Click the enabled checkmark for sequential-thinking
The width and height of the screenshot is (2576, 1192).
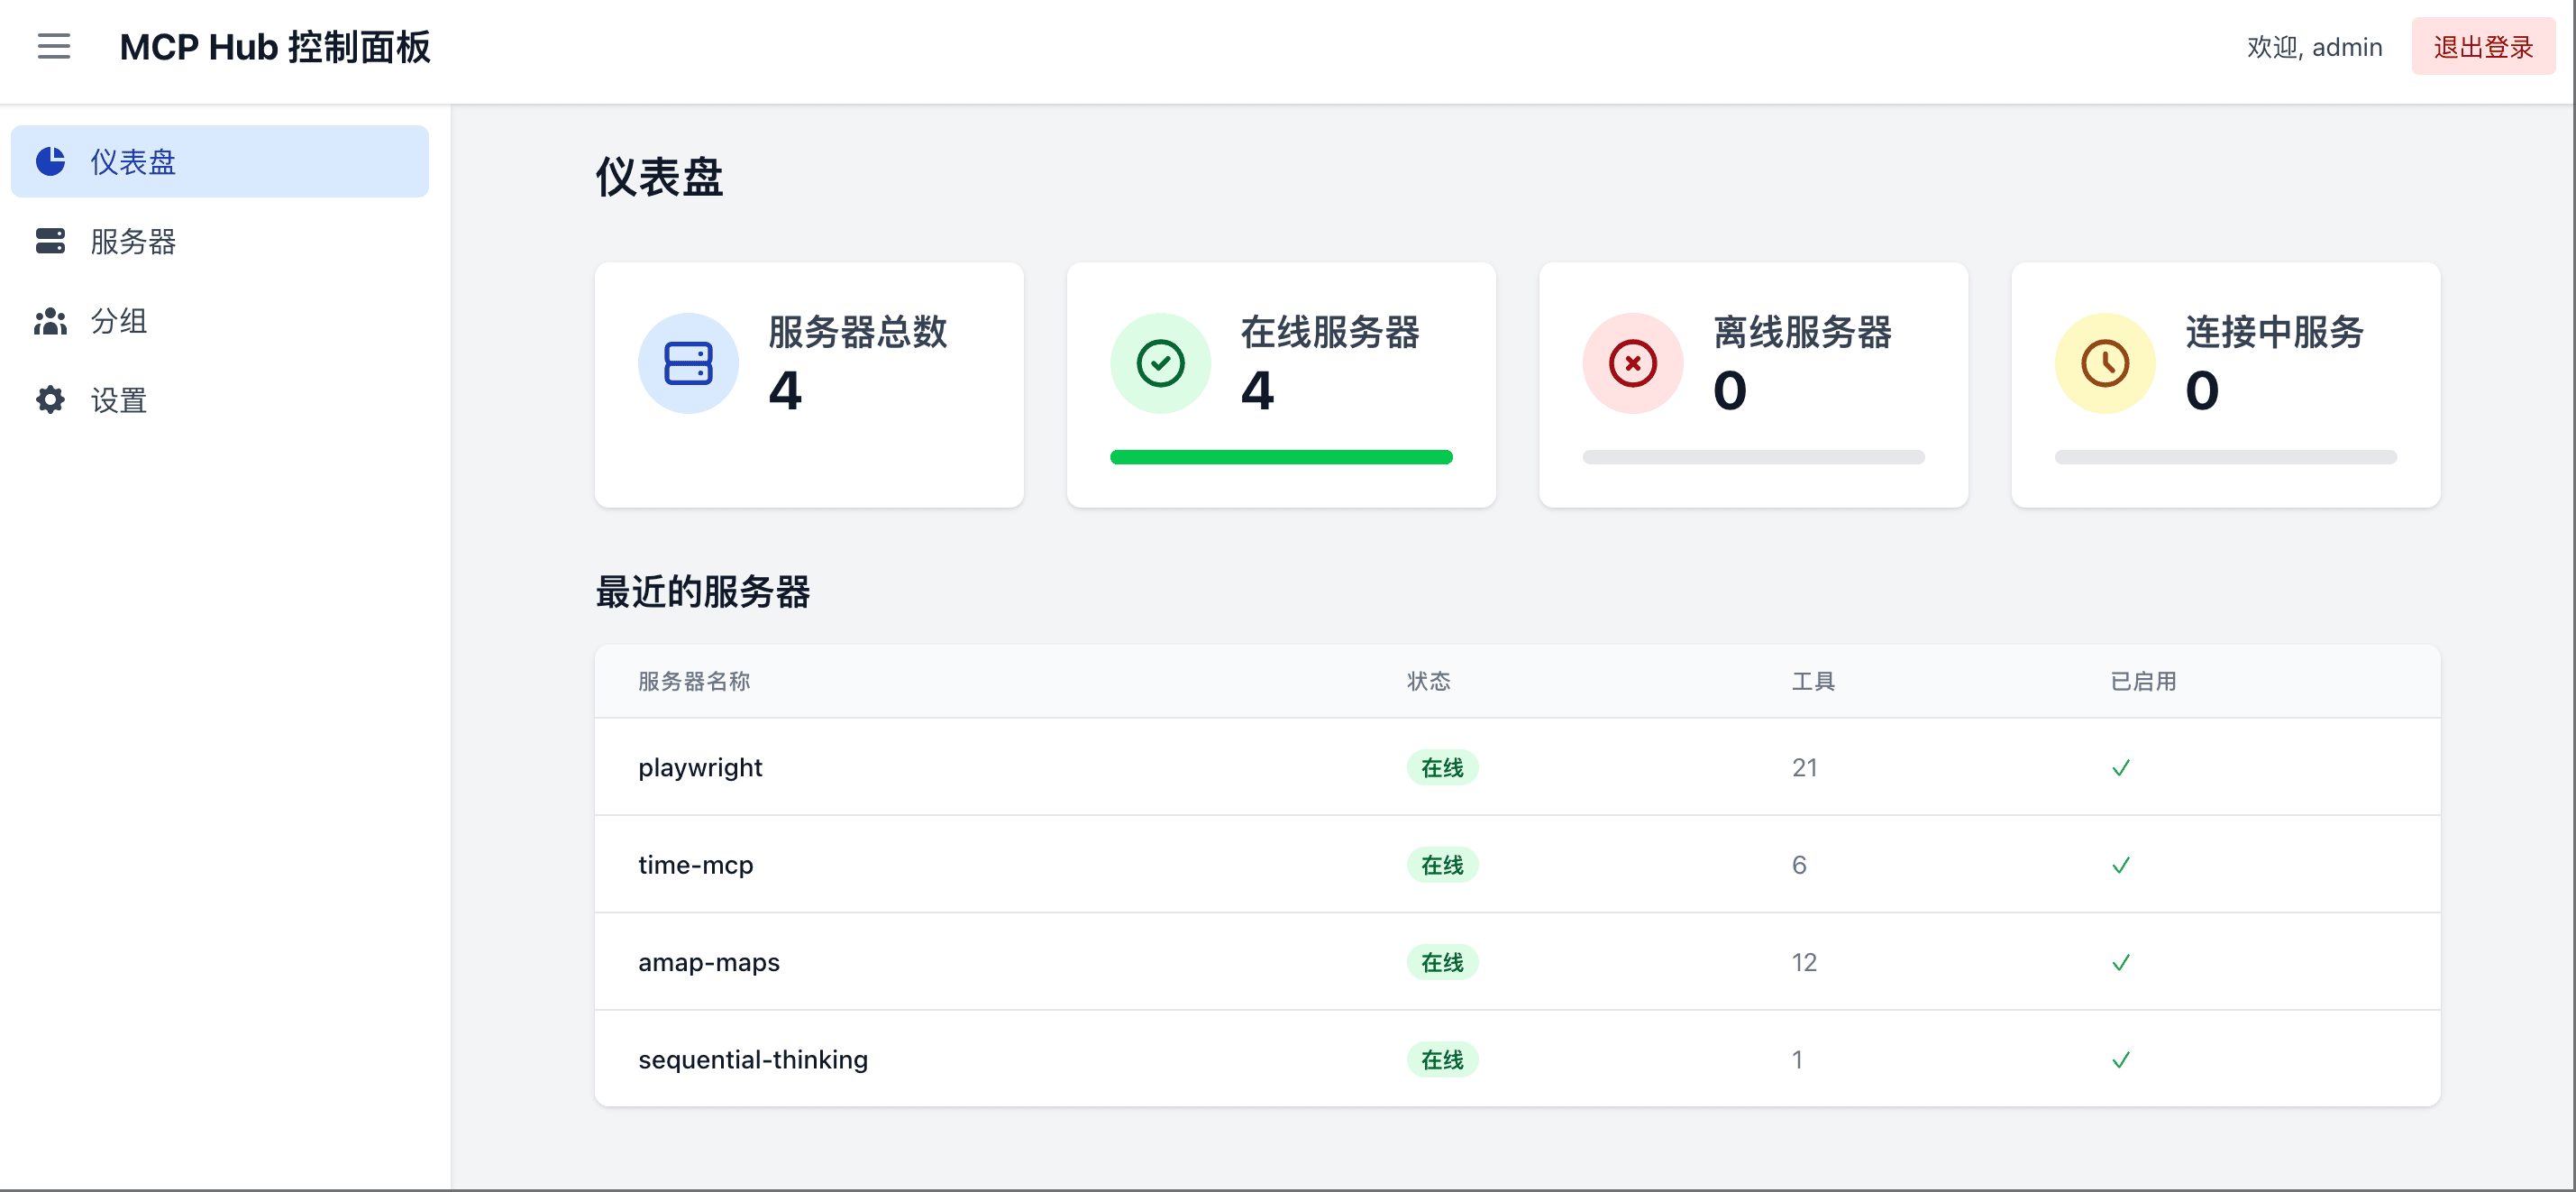point(2120,1060)
